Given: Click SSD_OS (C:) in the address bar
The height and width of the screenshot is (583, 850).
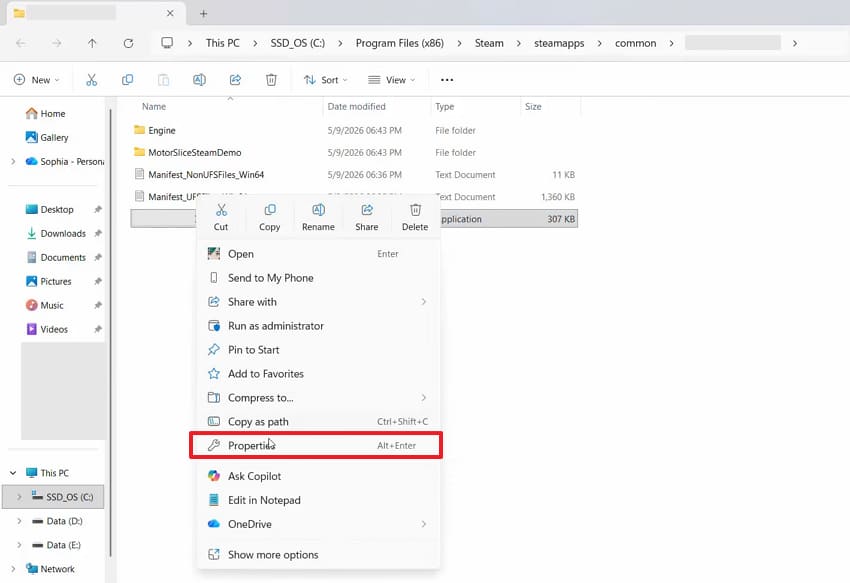Looking at the screenshot, I should point(298,43).
